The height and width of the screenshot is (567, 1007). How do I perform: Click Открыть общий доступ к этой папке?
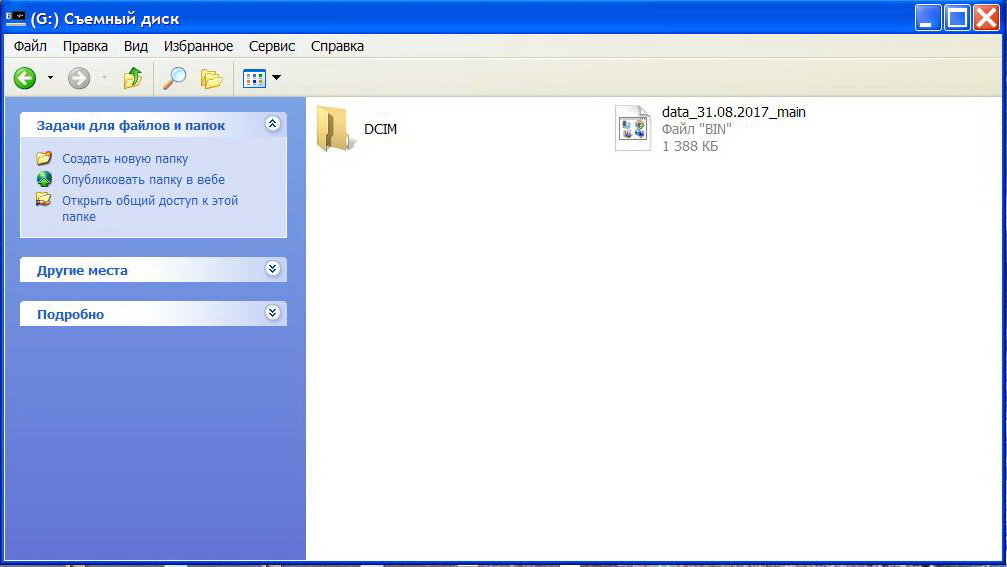149,201
